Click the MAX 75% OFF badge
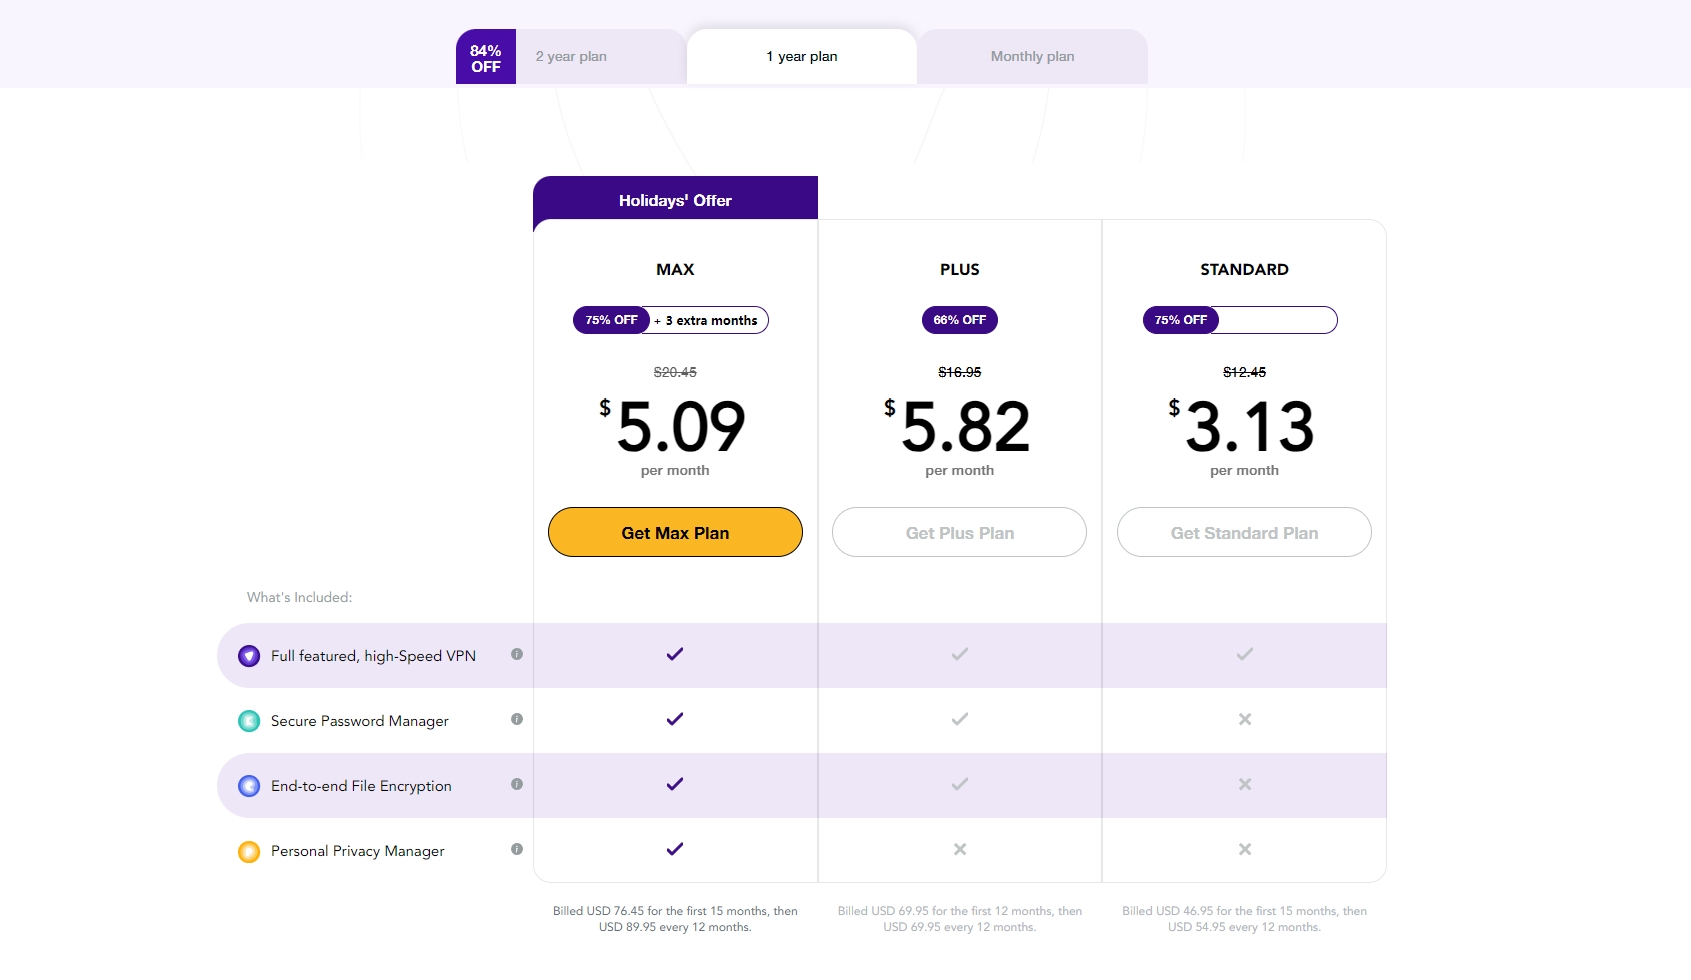 [x=611, y=320]
